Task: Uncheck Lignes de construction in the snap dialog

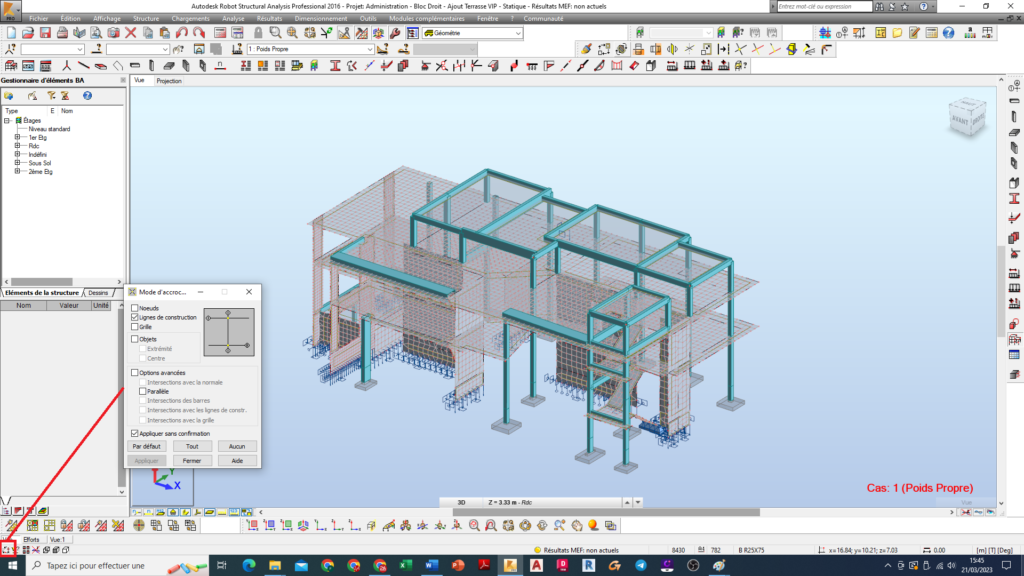Action: (134, 317)
